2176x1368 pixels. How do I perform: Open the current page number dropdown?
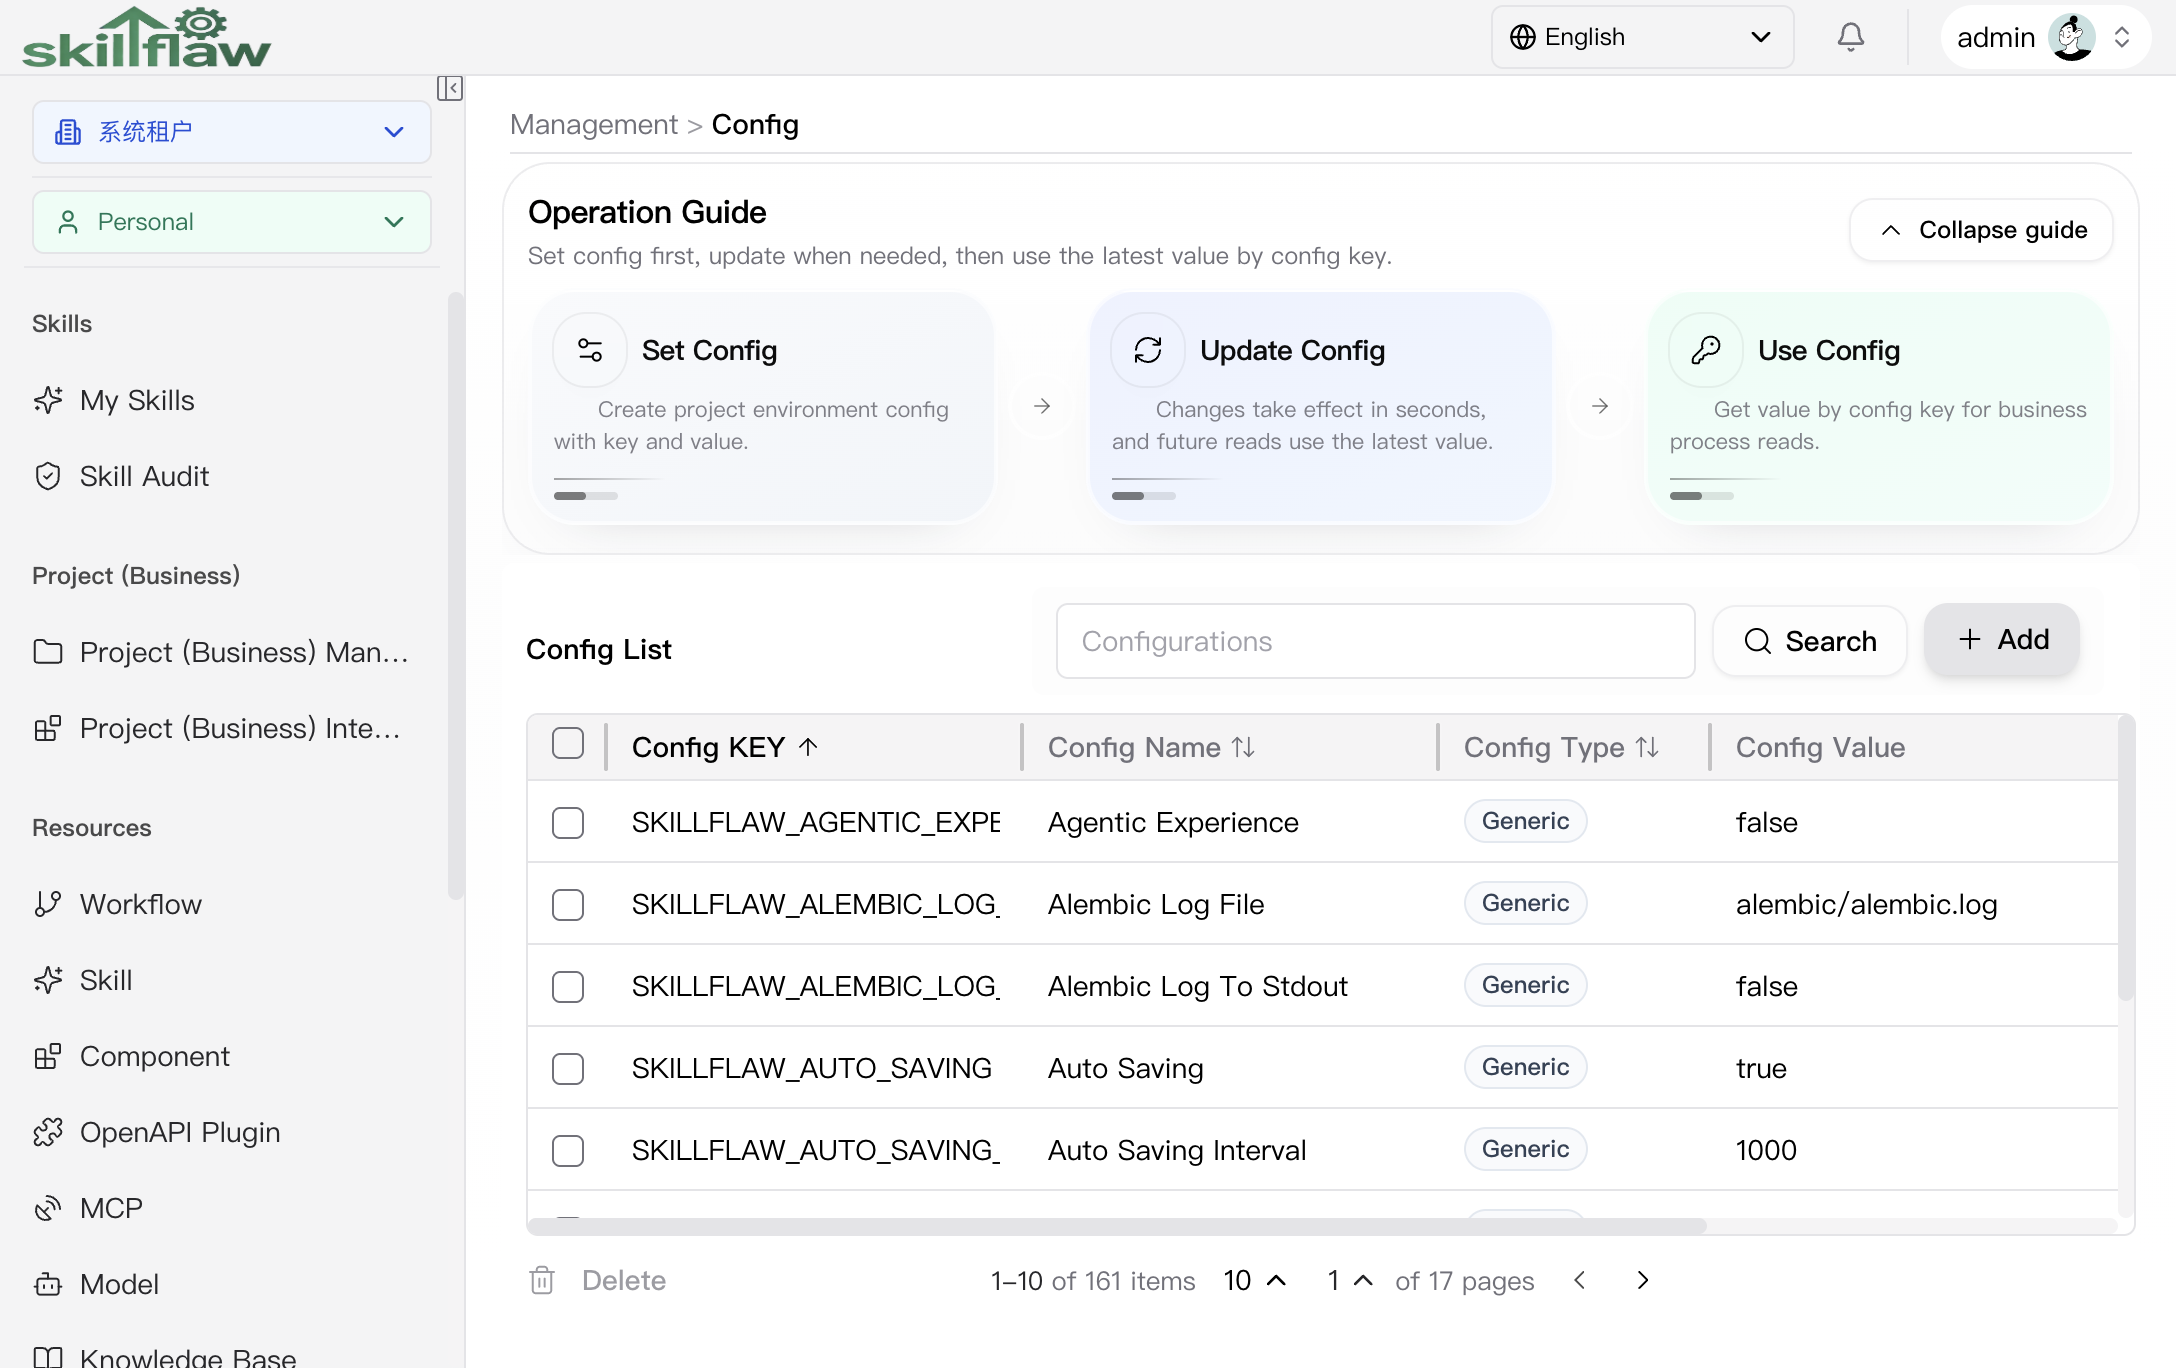(x=1349, y=1280)
